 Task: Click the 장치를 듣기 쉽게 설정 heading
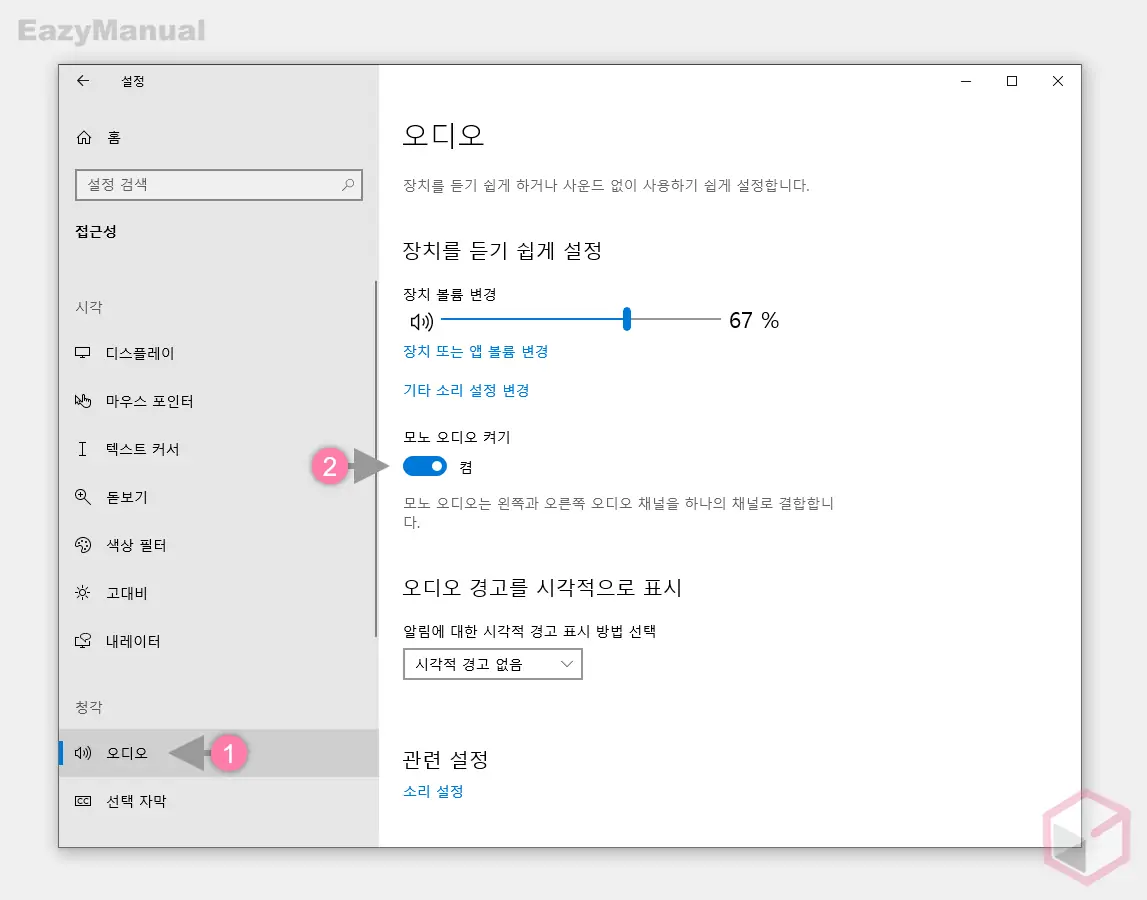(503, 251)
